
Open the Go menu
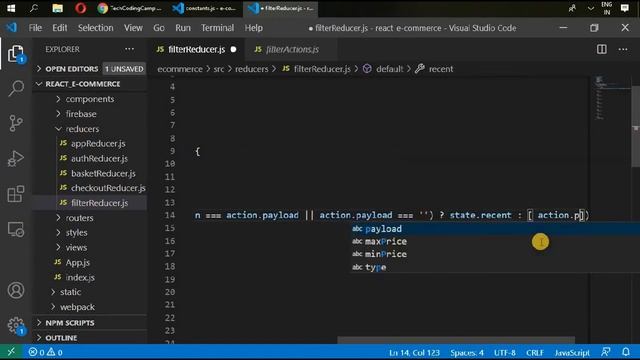pos(159,28)
